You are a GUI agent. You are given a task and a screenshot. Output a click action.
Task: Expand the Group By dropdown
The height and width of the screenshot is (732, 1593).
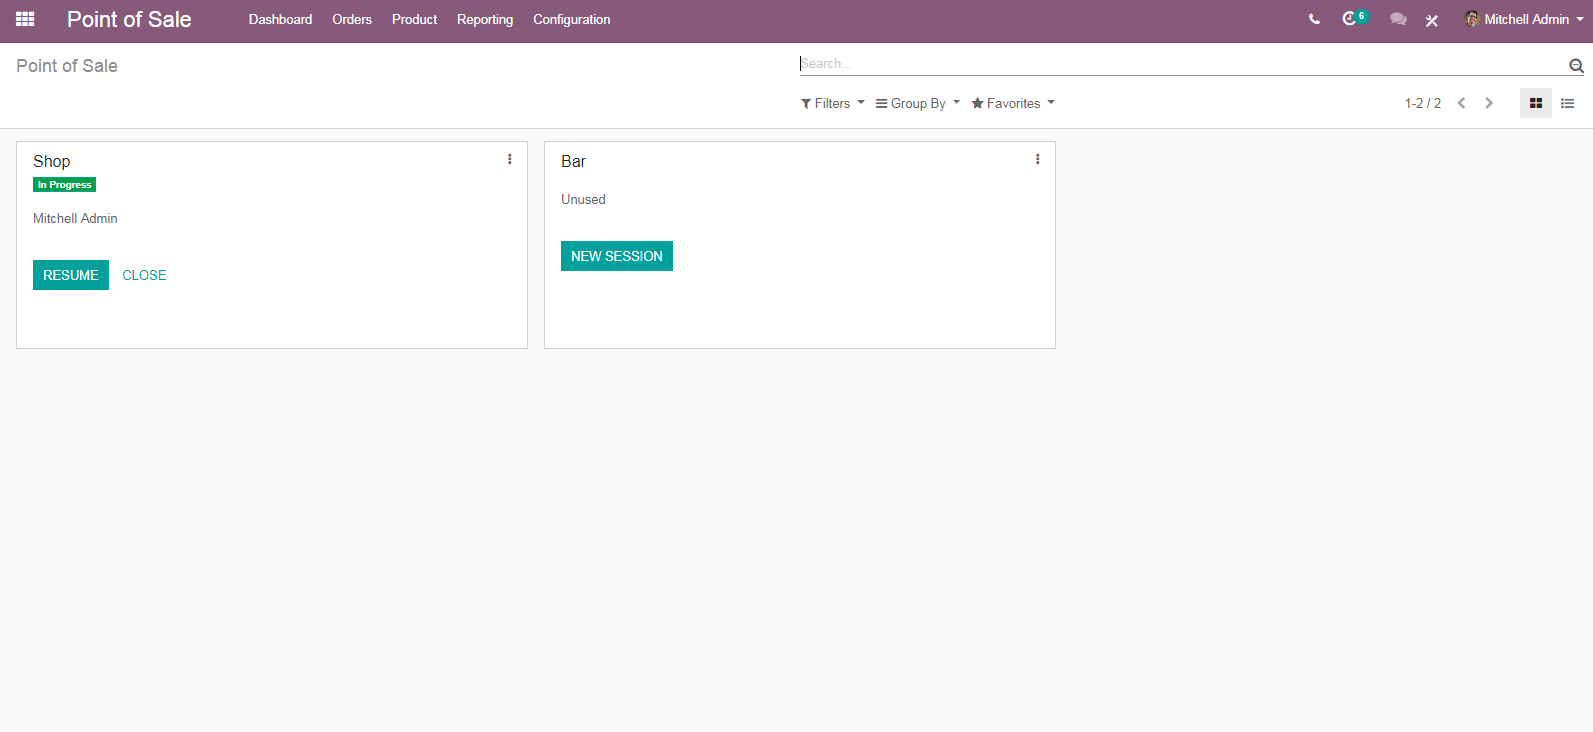(x=918, y=103)
